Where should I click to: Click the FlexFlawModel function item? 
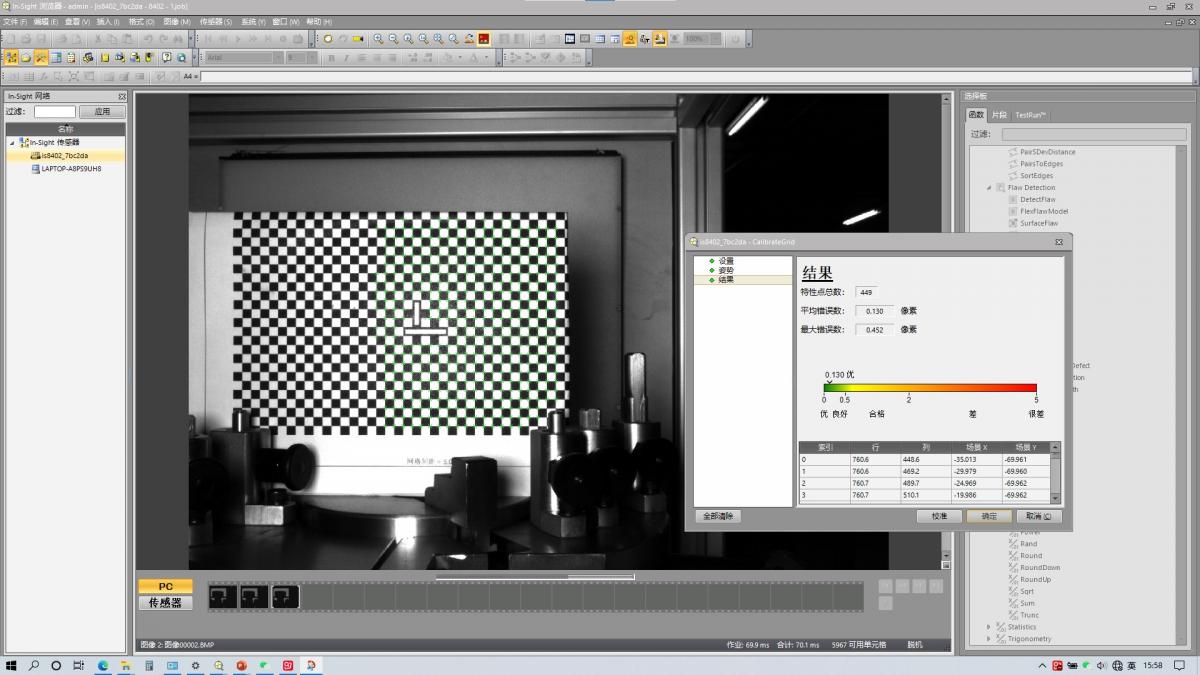(1044, 212)
